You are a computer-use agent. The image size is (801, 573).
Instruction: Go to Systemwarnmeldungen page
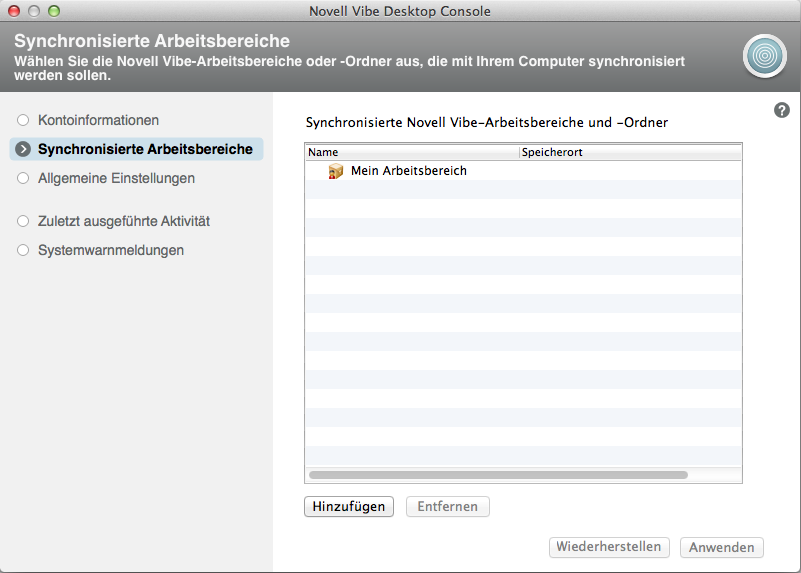[110, 250]
